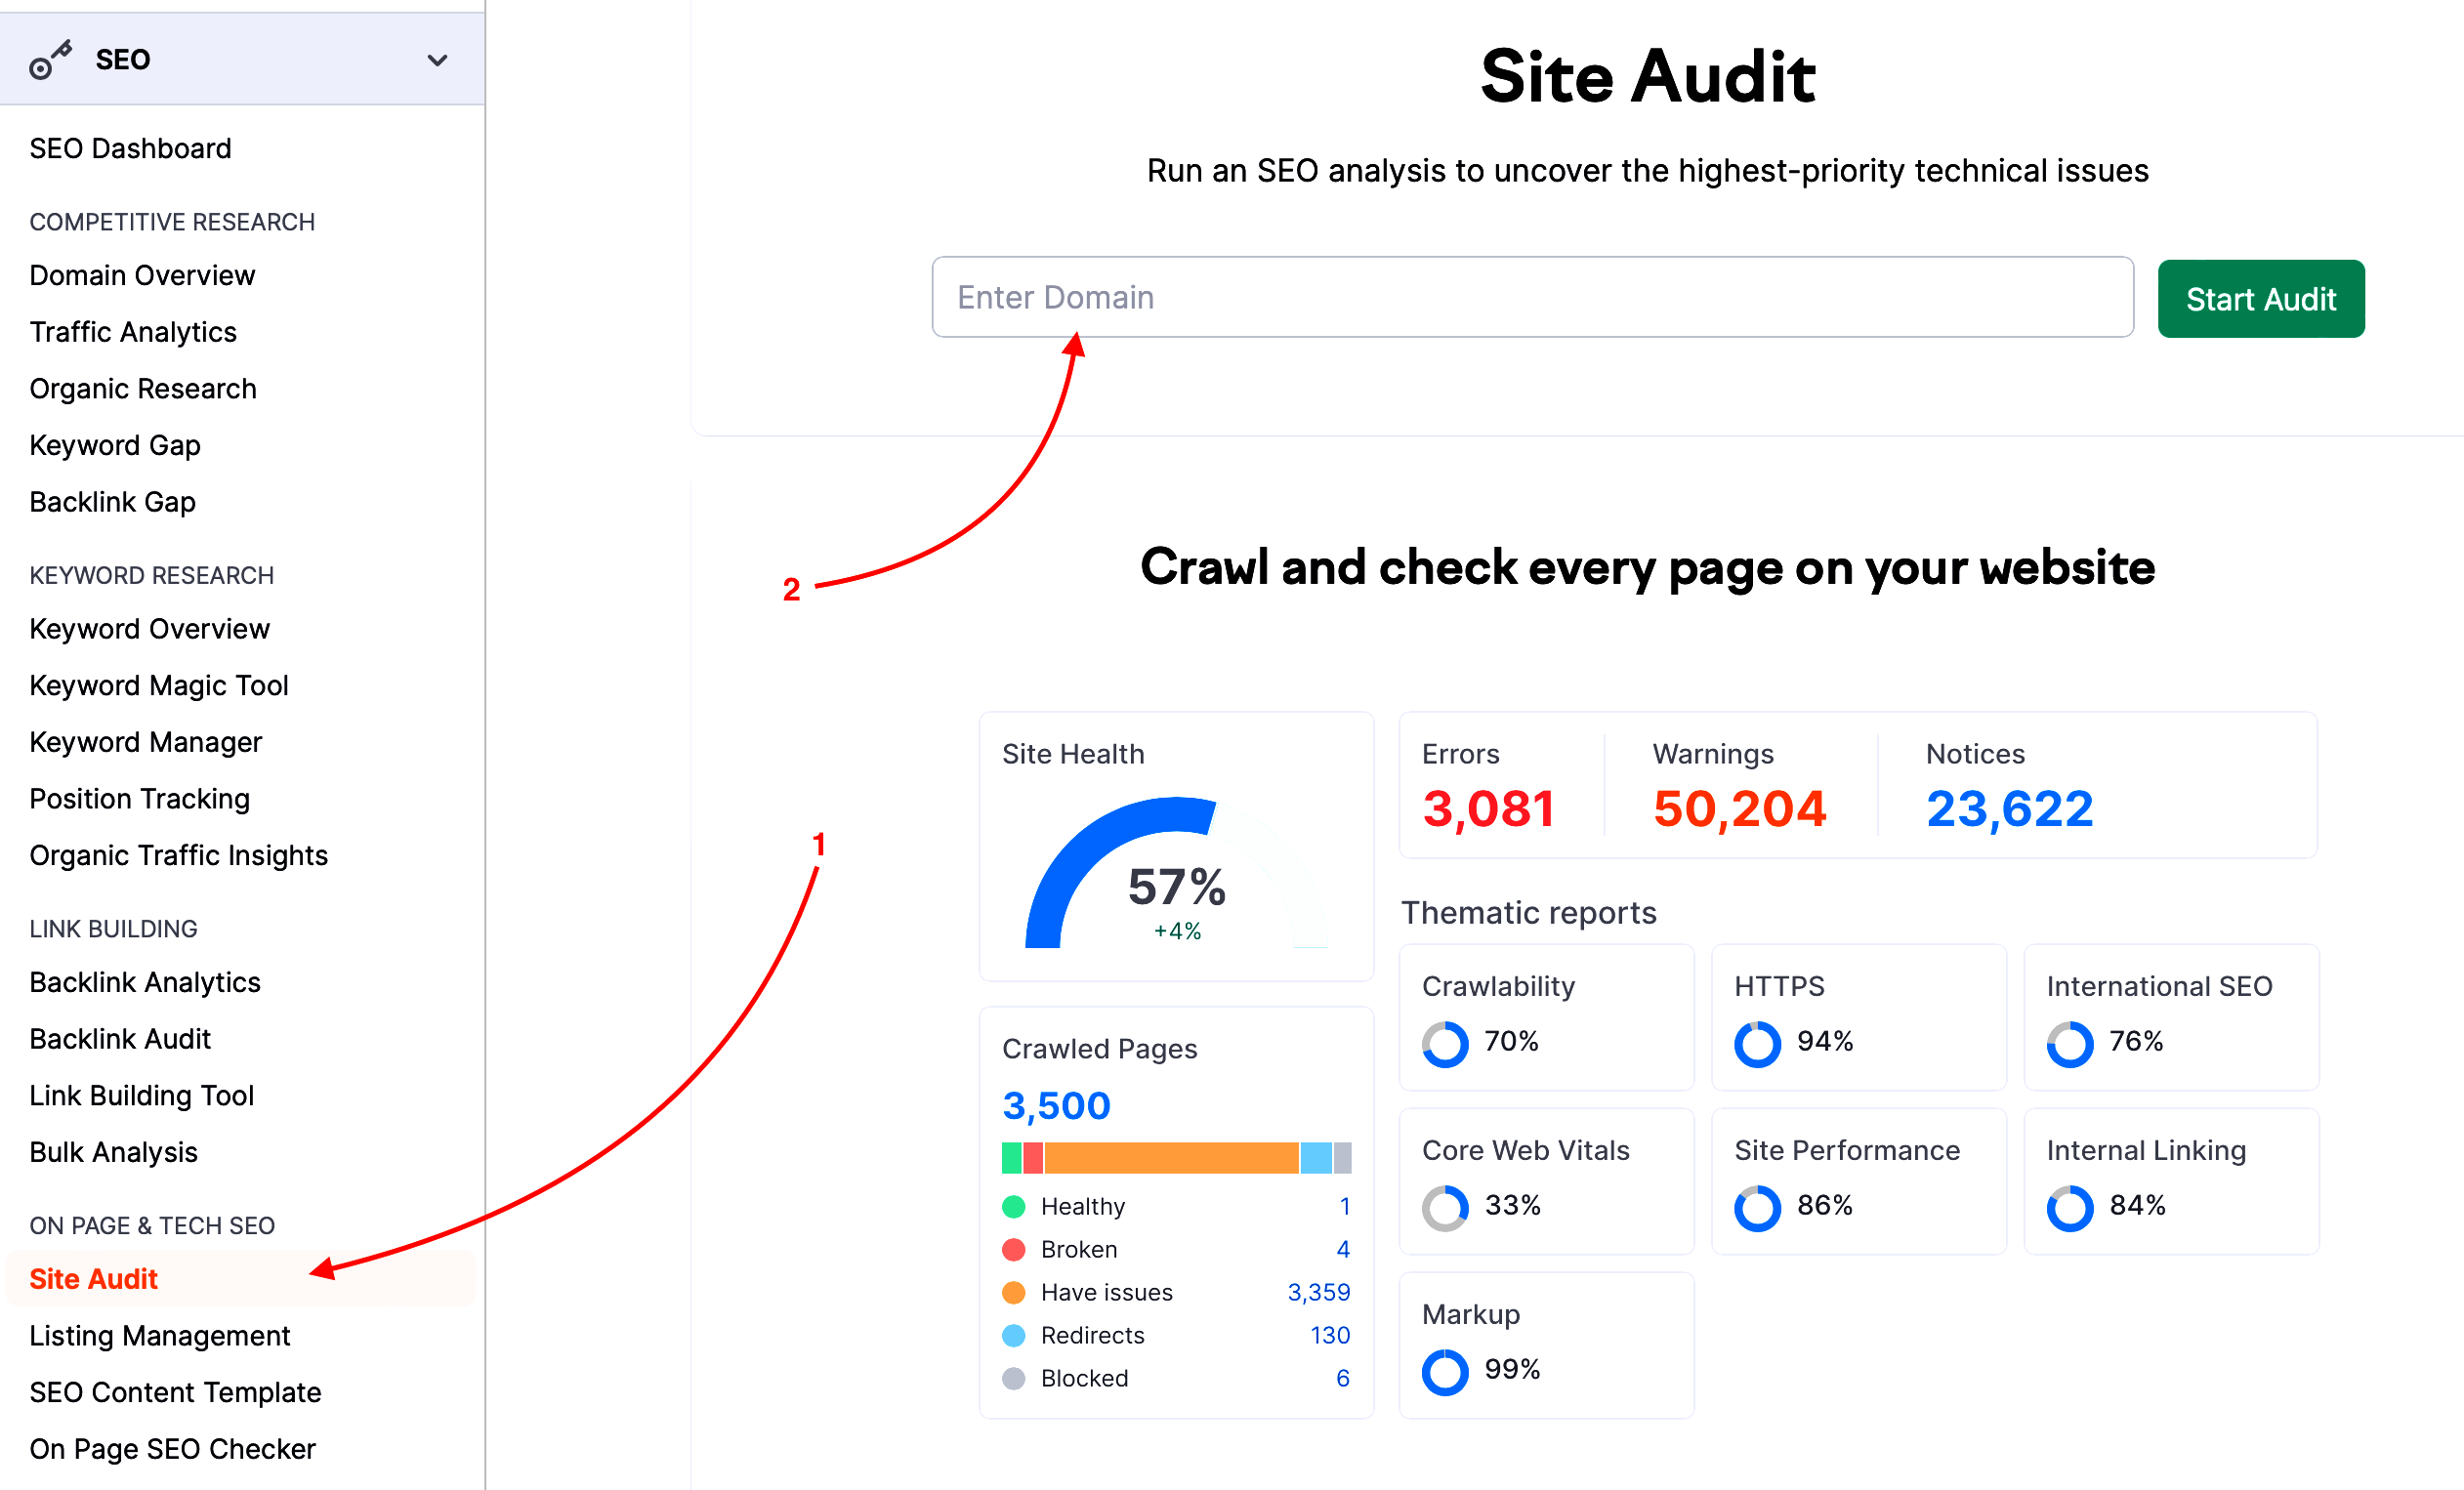Viewport: 2464px width, 1490px height.
Task: Click the HTTPS 94% donut icon
Action: [x=1757, y=1044]
